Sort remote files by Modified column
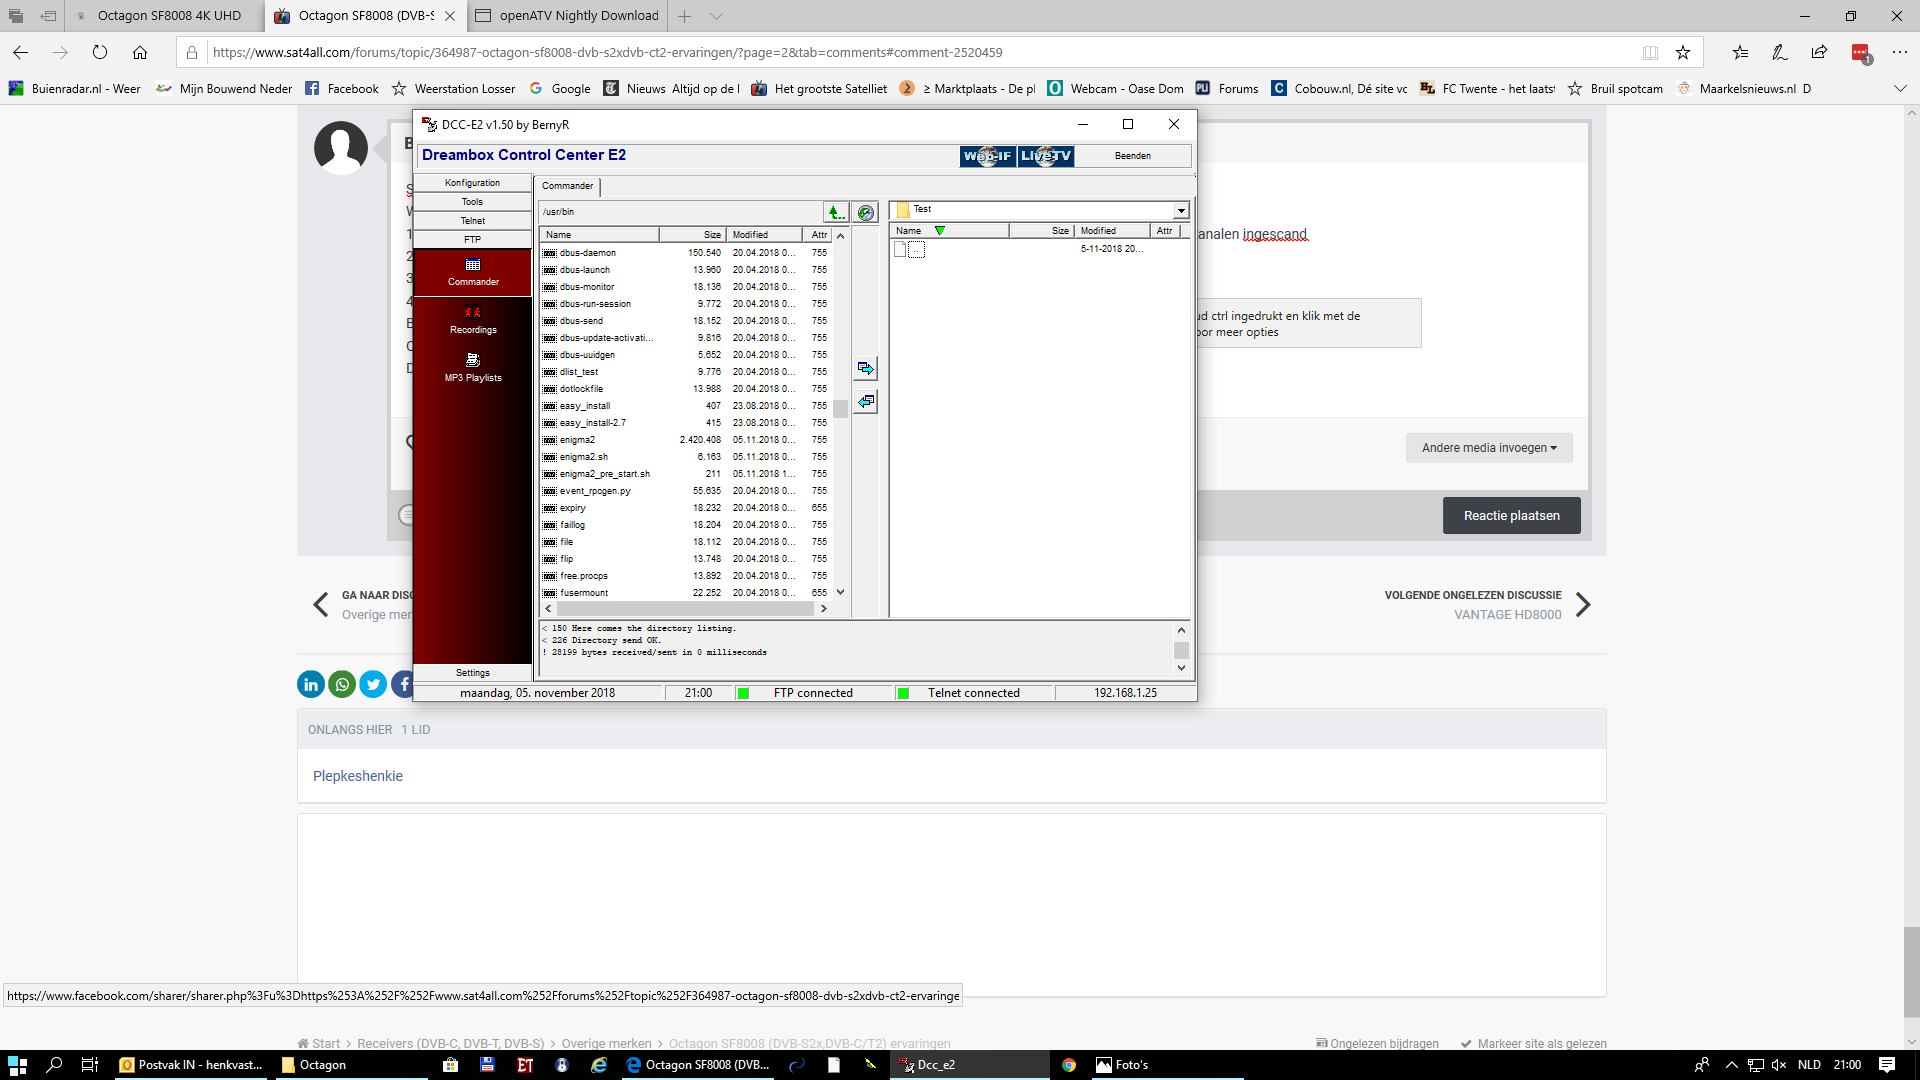This screenshot has height=1080, width=1920. (x=764, y=235)
